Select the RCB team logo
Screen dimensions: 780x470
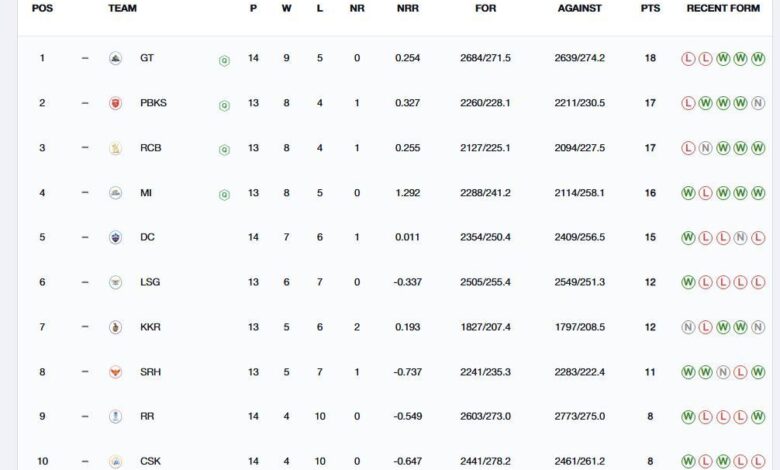pyautogui.click(x=115, y=149)
